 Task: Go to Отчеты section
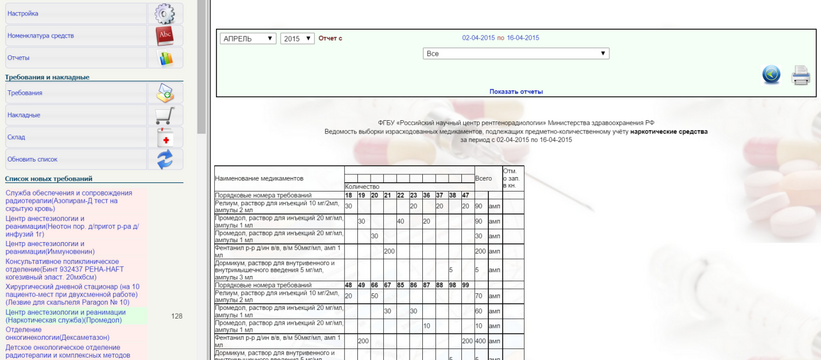76,58
